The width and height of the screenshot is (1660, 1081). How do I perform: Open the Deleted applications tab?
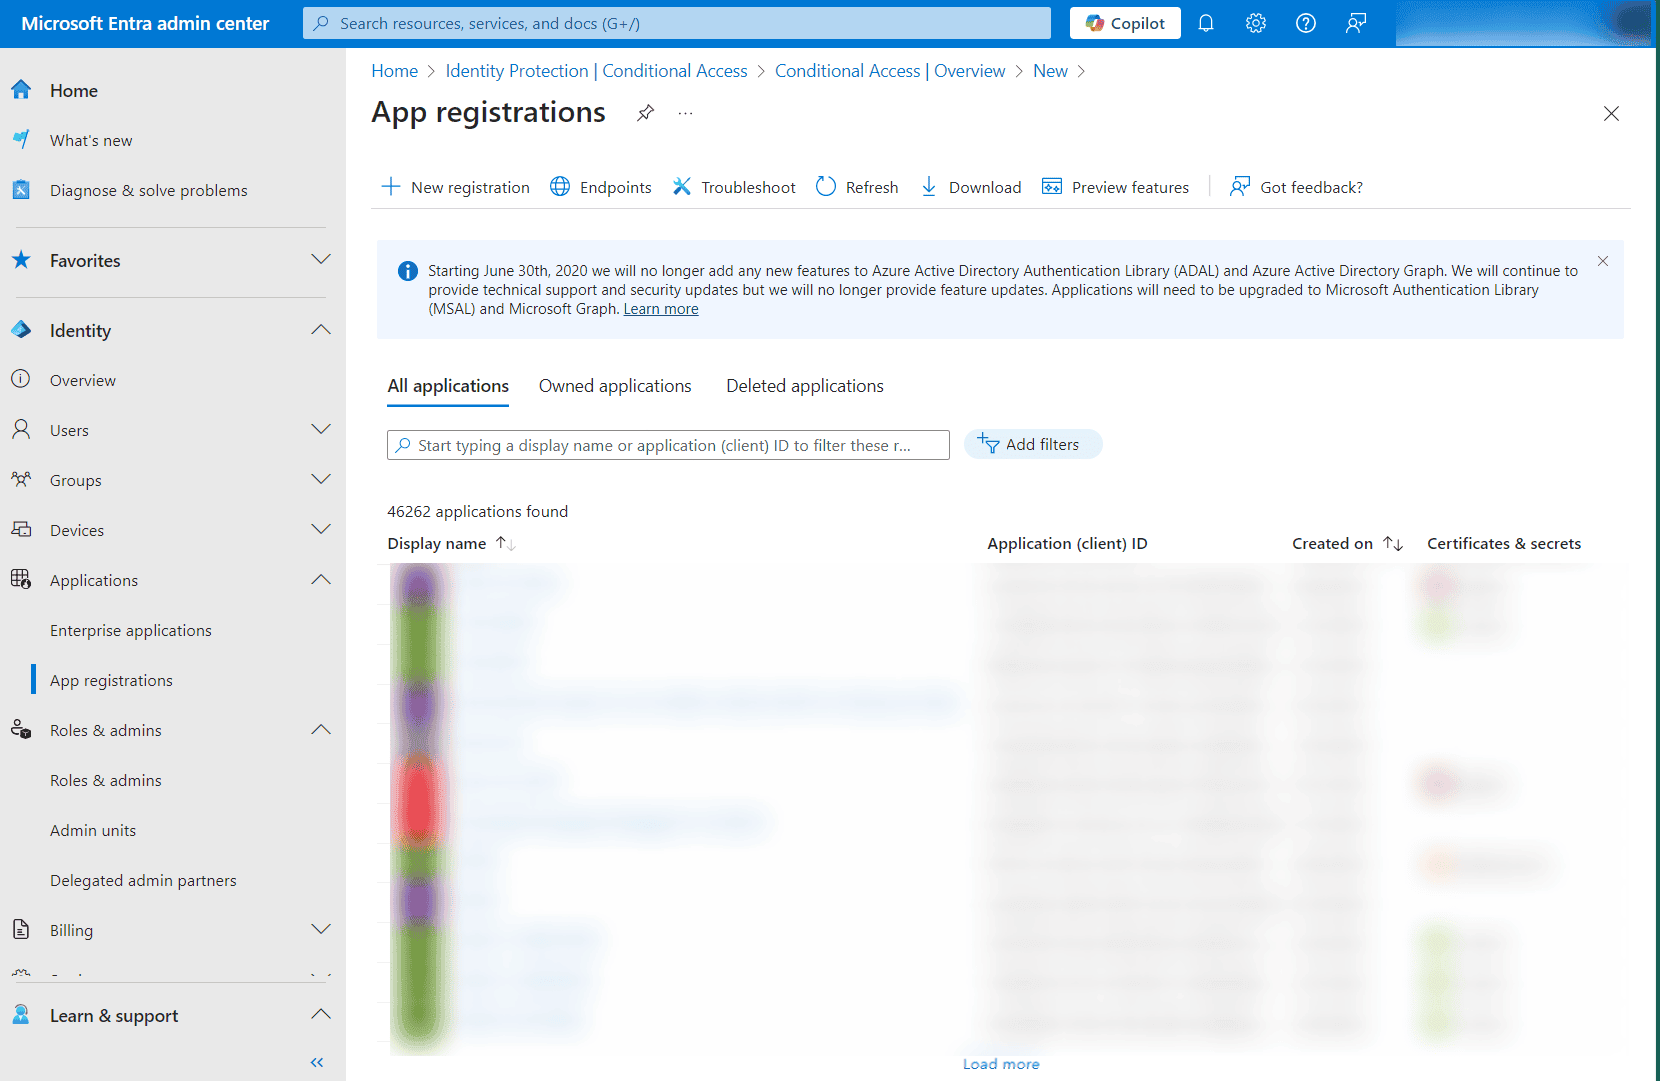(x=804, y=386)
